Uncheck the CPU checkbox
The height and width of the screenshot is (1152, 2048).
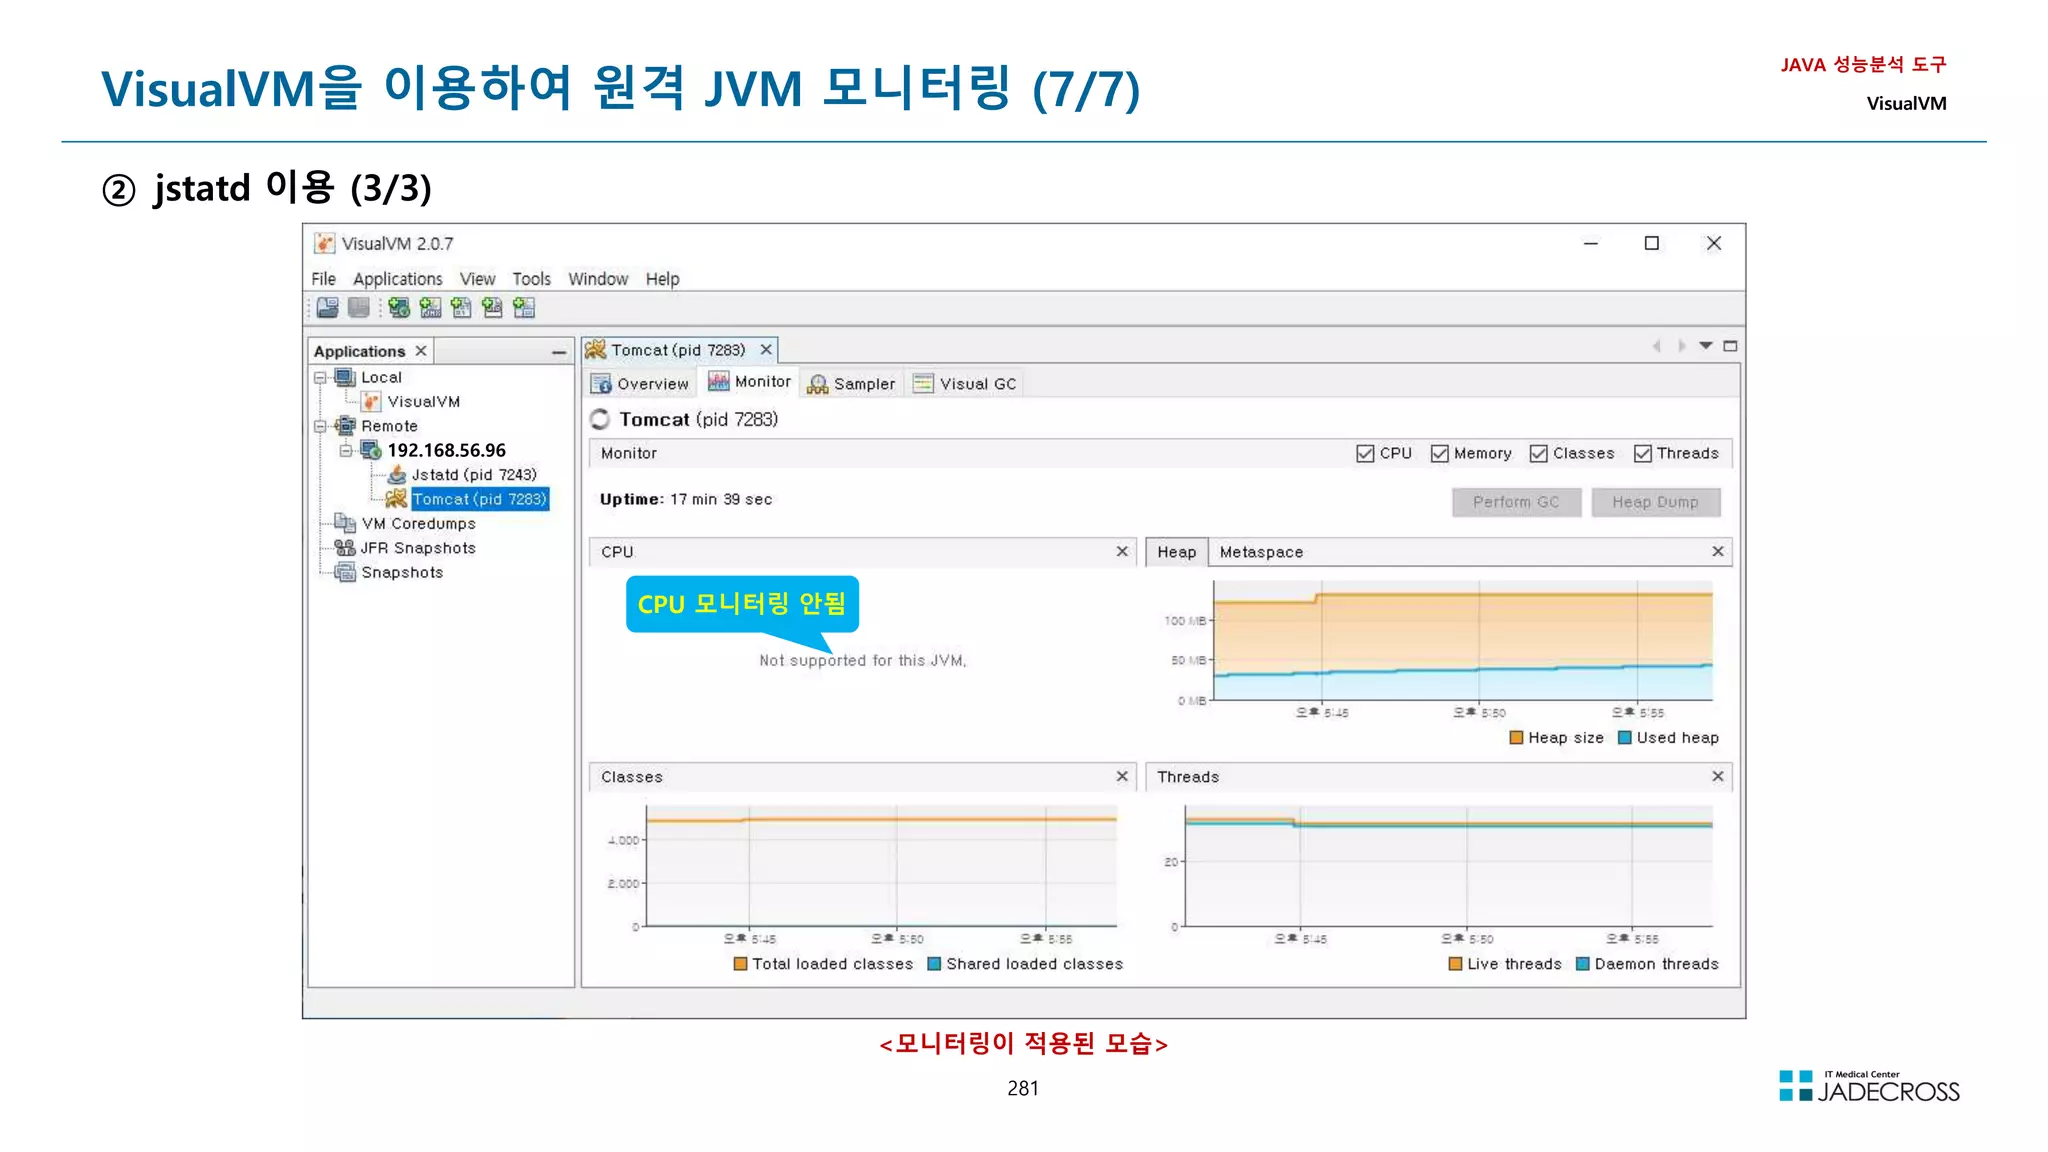pos(1365,454)
